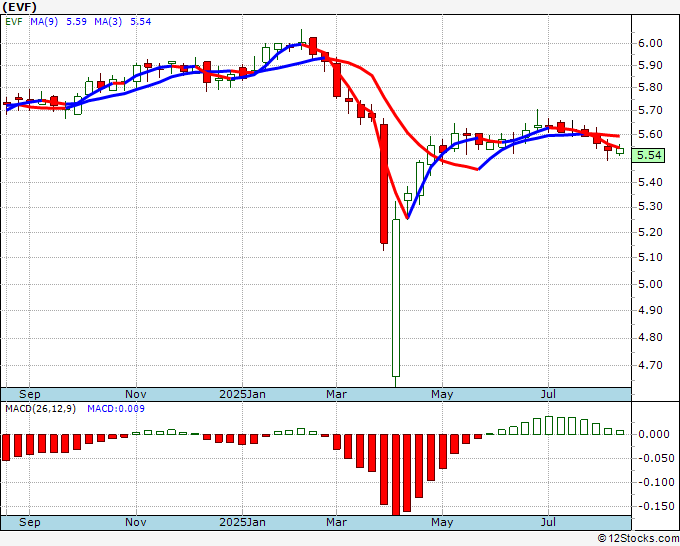The width and height of the screenshot is (680, 546).
Task: Click the 5.30 price axis label
Action: (650, 206)
